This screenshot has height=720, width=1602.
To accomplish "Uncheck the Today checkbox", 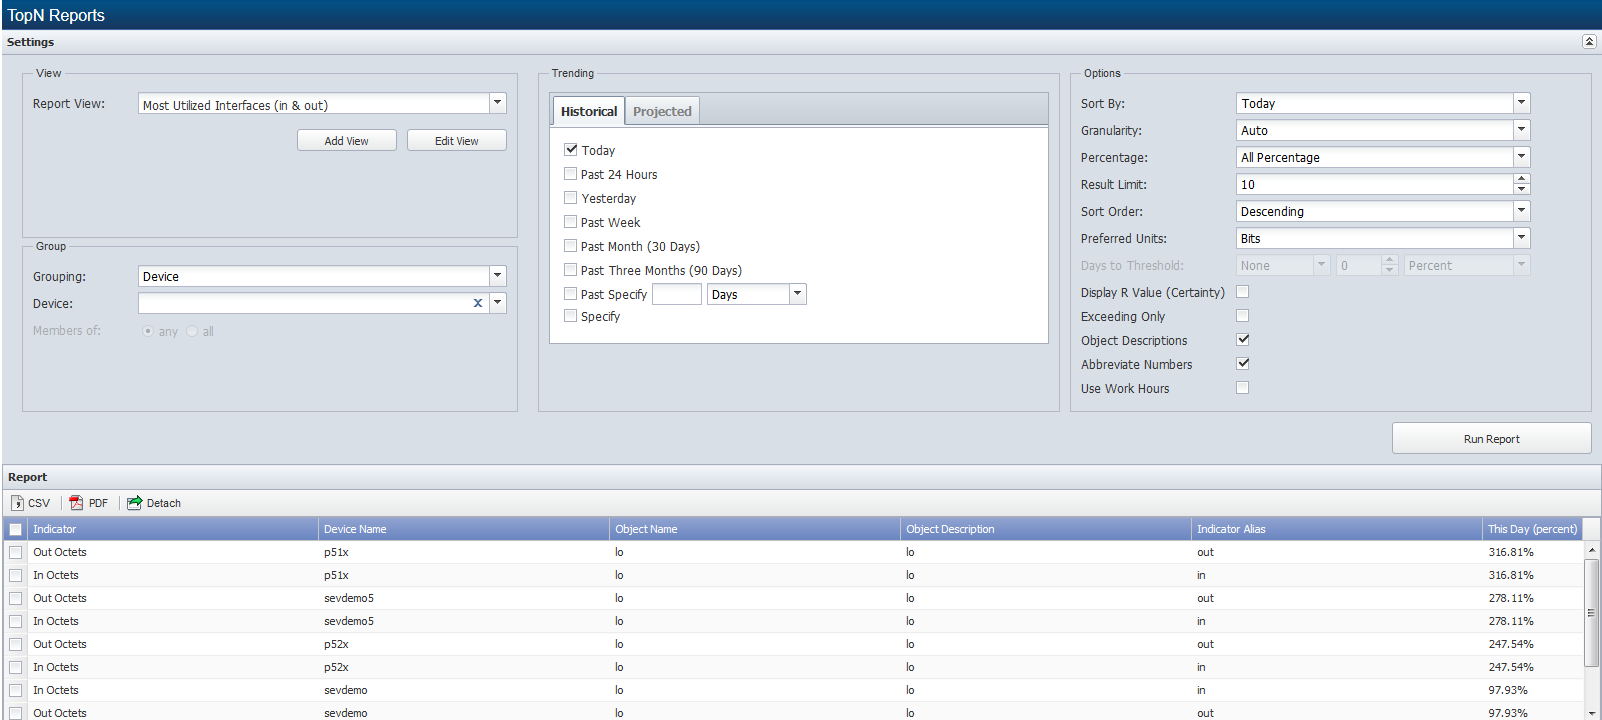I will pyautogui.click(x=571, y=149).
